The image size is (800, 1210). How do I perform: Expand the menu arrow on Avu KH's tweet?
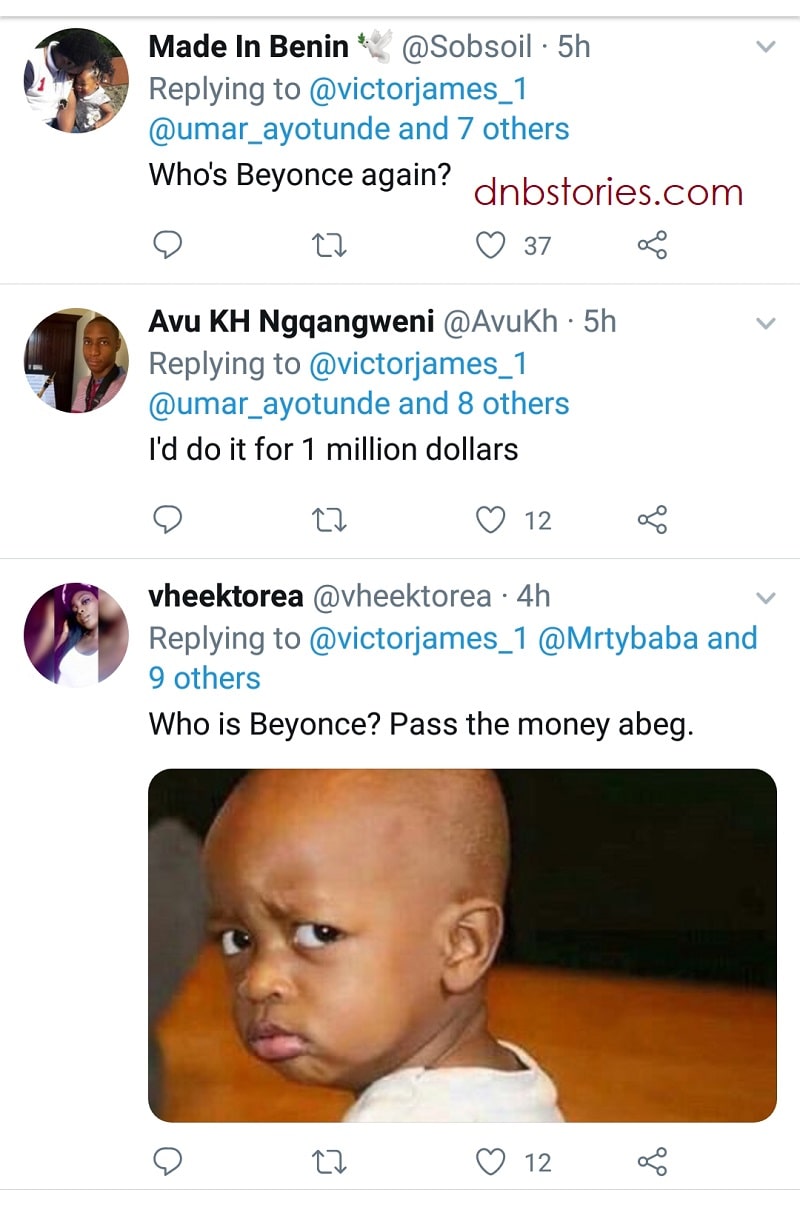(765, 323)
